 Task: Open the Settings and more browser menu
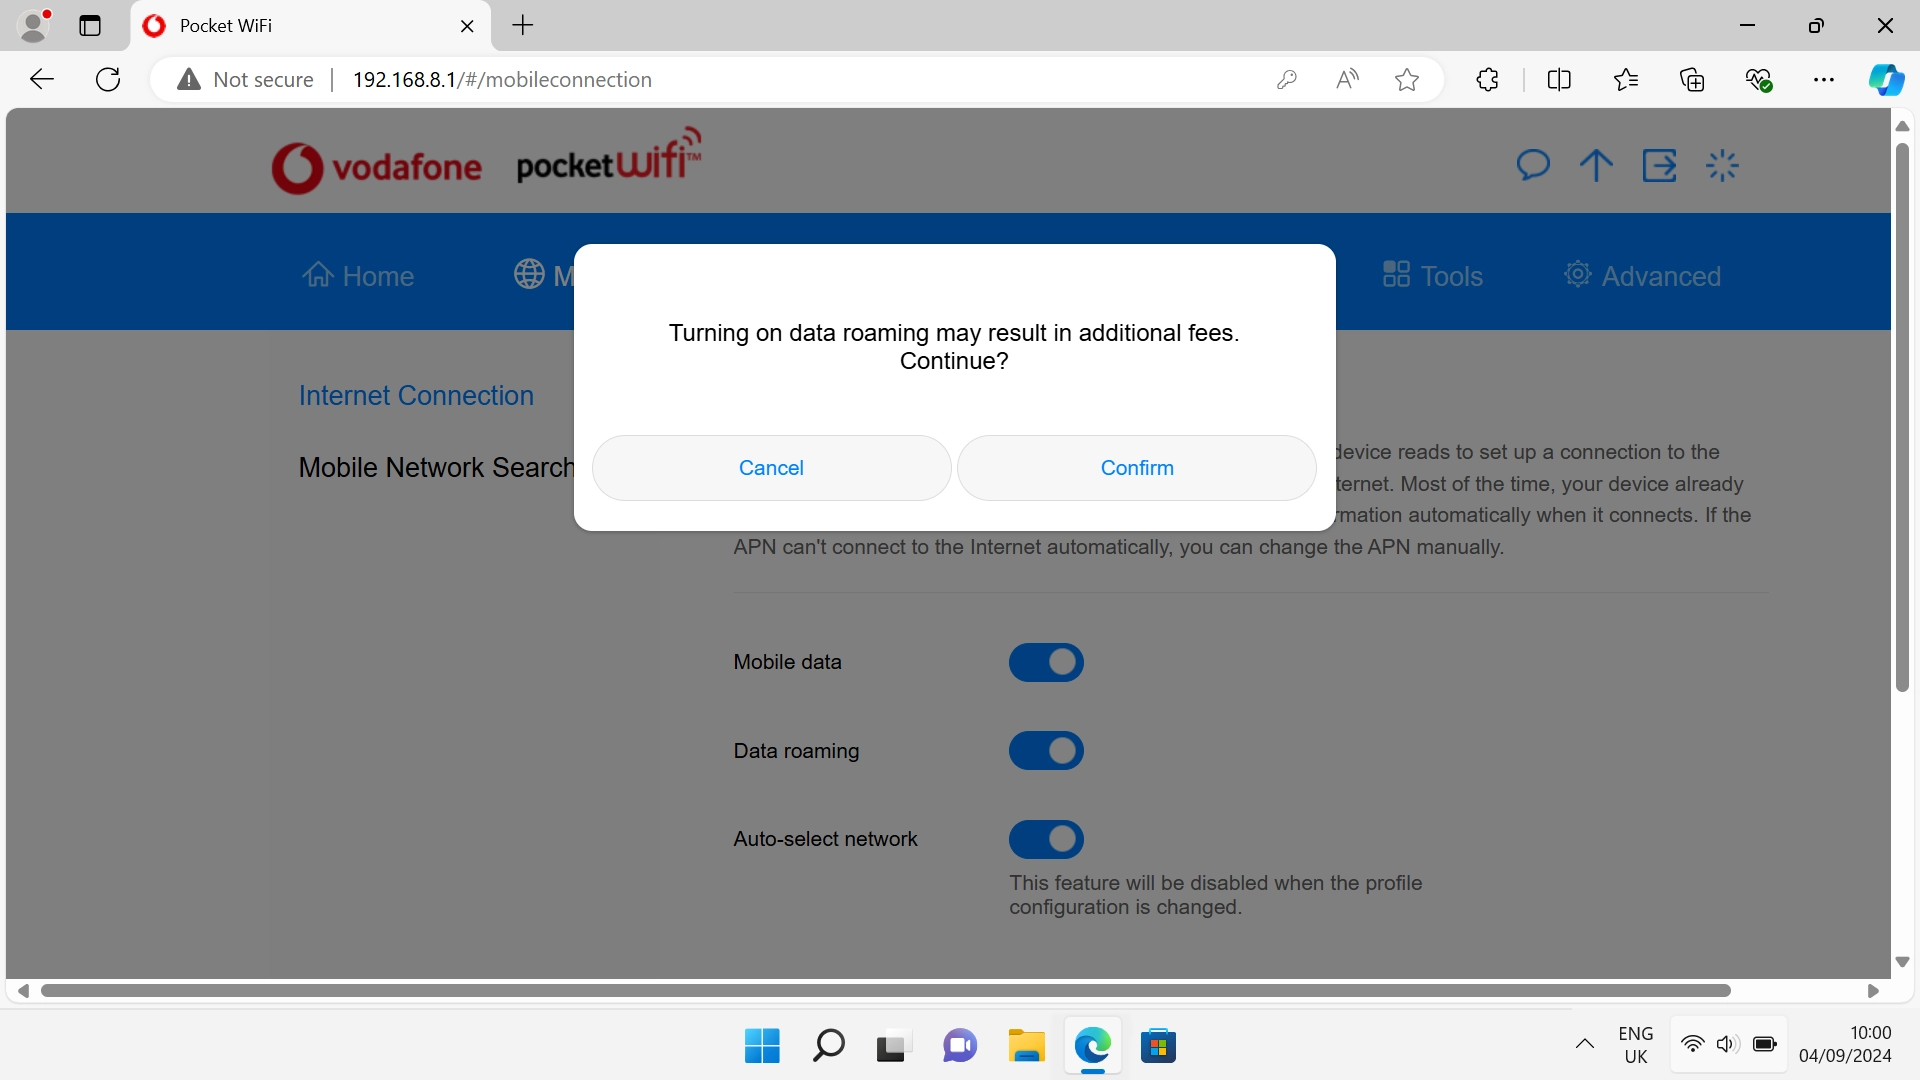(x=1825, y=79)
